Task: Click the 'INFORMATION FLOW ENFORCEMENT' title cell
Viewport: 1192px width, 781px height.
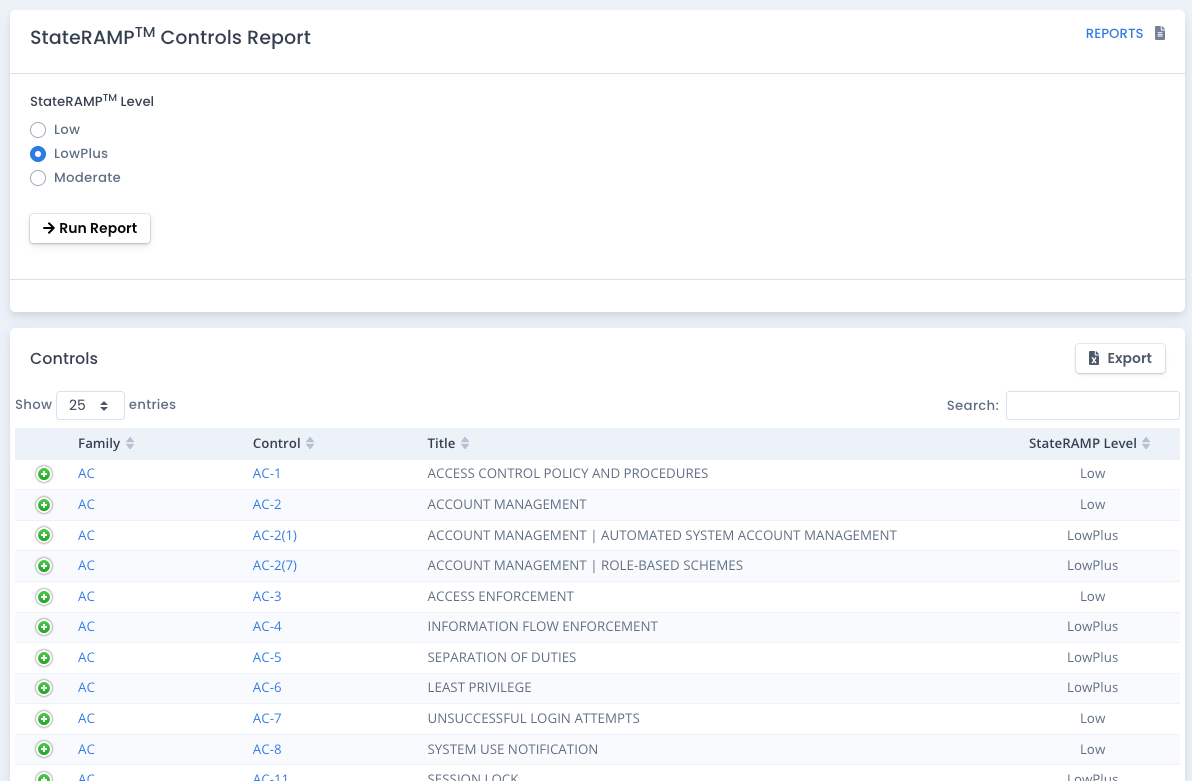Action: click(x=542, y=626)
